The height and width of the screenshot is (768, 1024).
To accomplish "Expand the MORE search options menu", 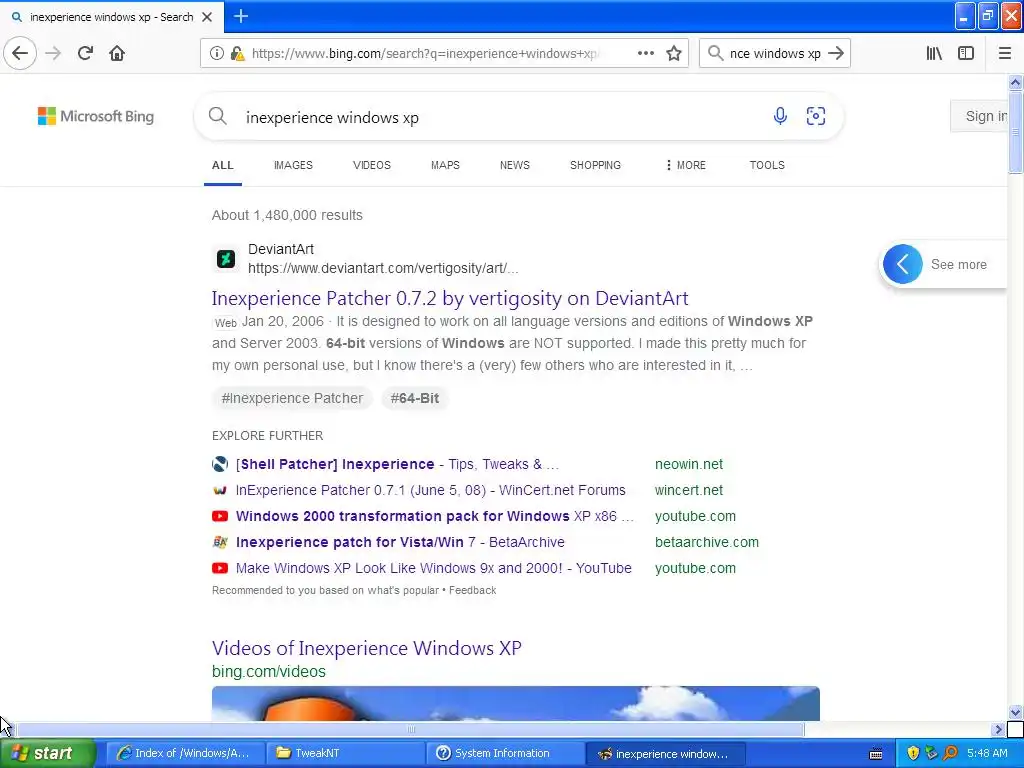I will tap(686, 165).
